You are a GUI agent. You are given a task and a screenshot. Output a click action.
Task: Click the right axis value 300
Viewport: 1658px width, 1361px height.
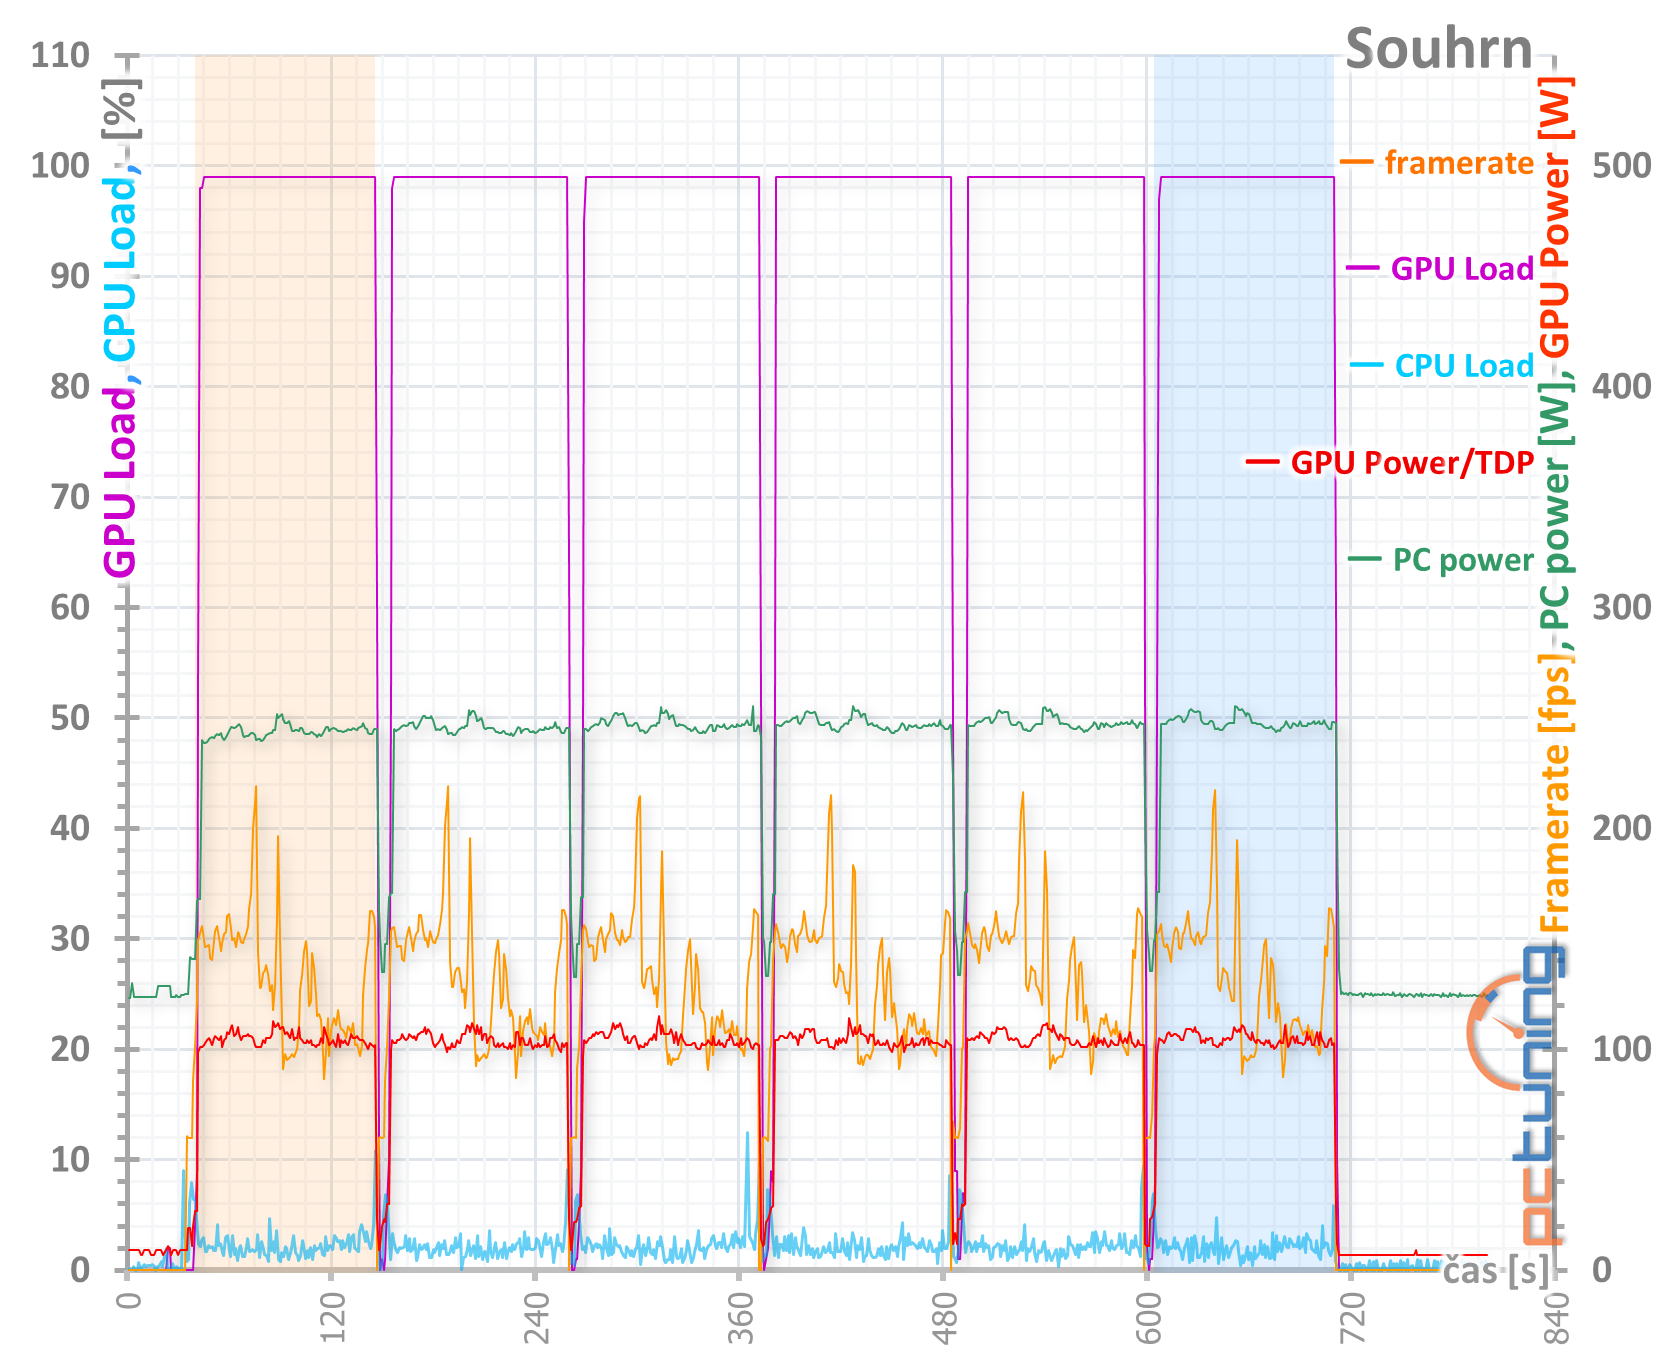(1622, 607)
